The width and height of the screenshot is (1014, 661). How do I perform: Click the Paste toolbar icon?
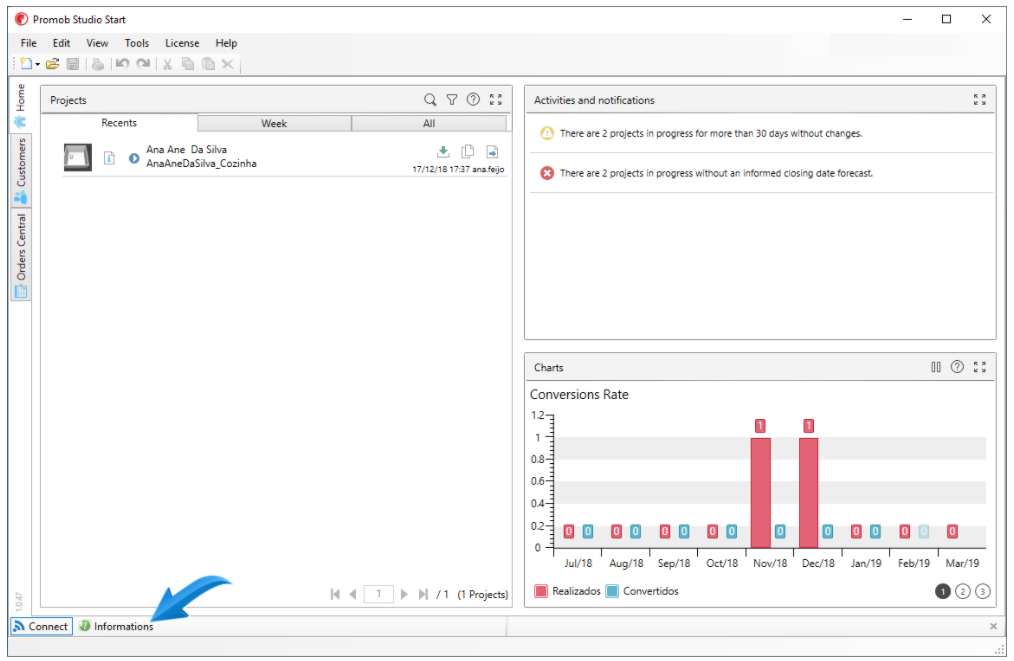tap(208, 63)
